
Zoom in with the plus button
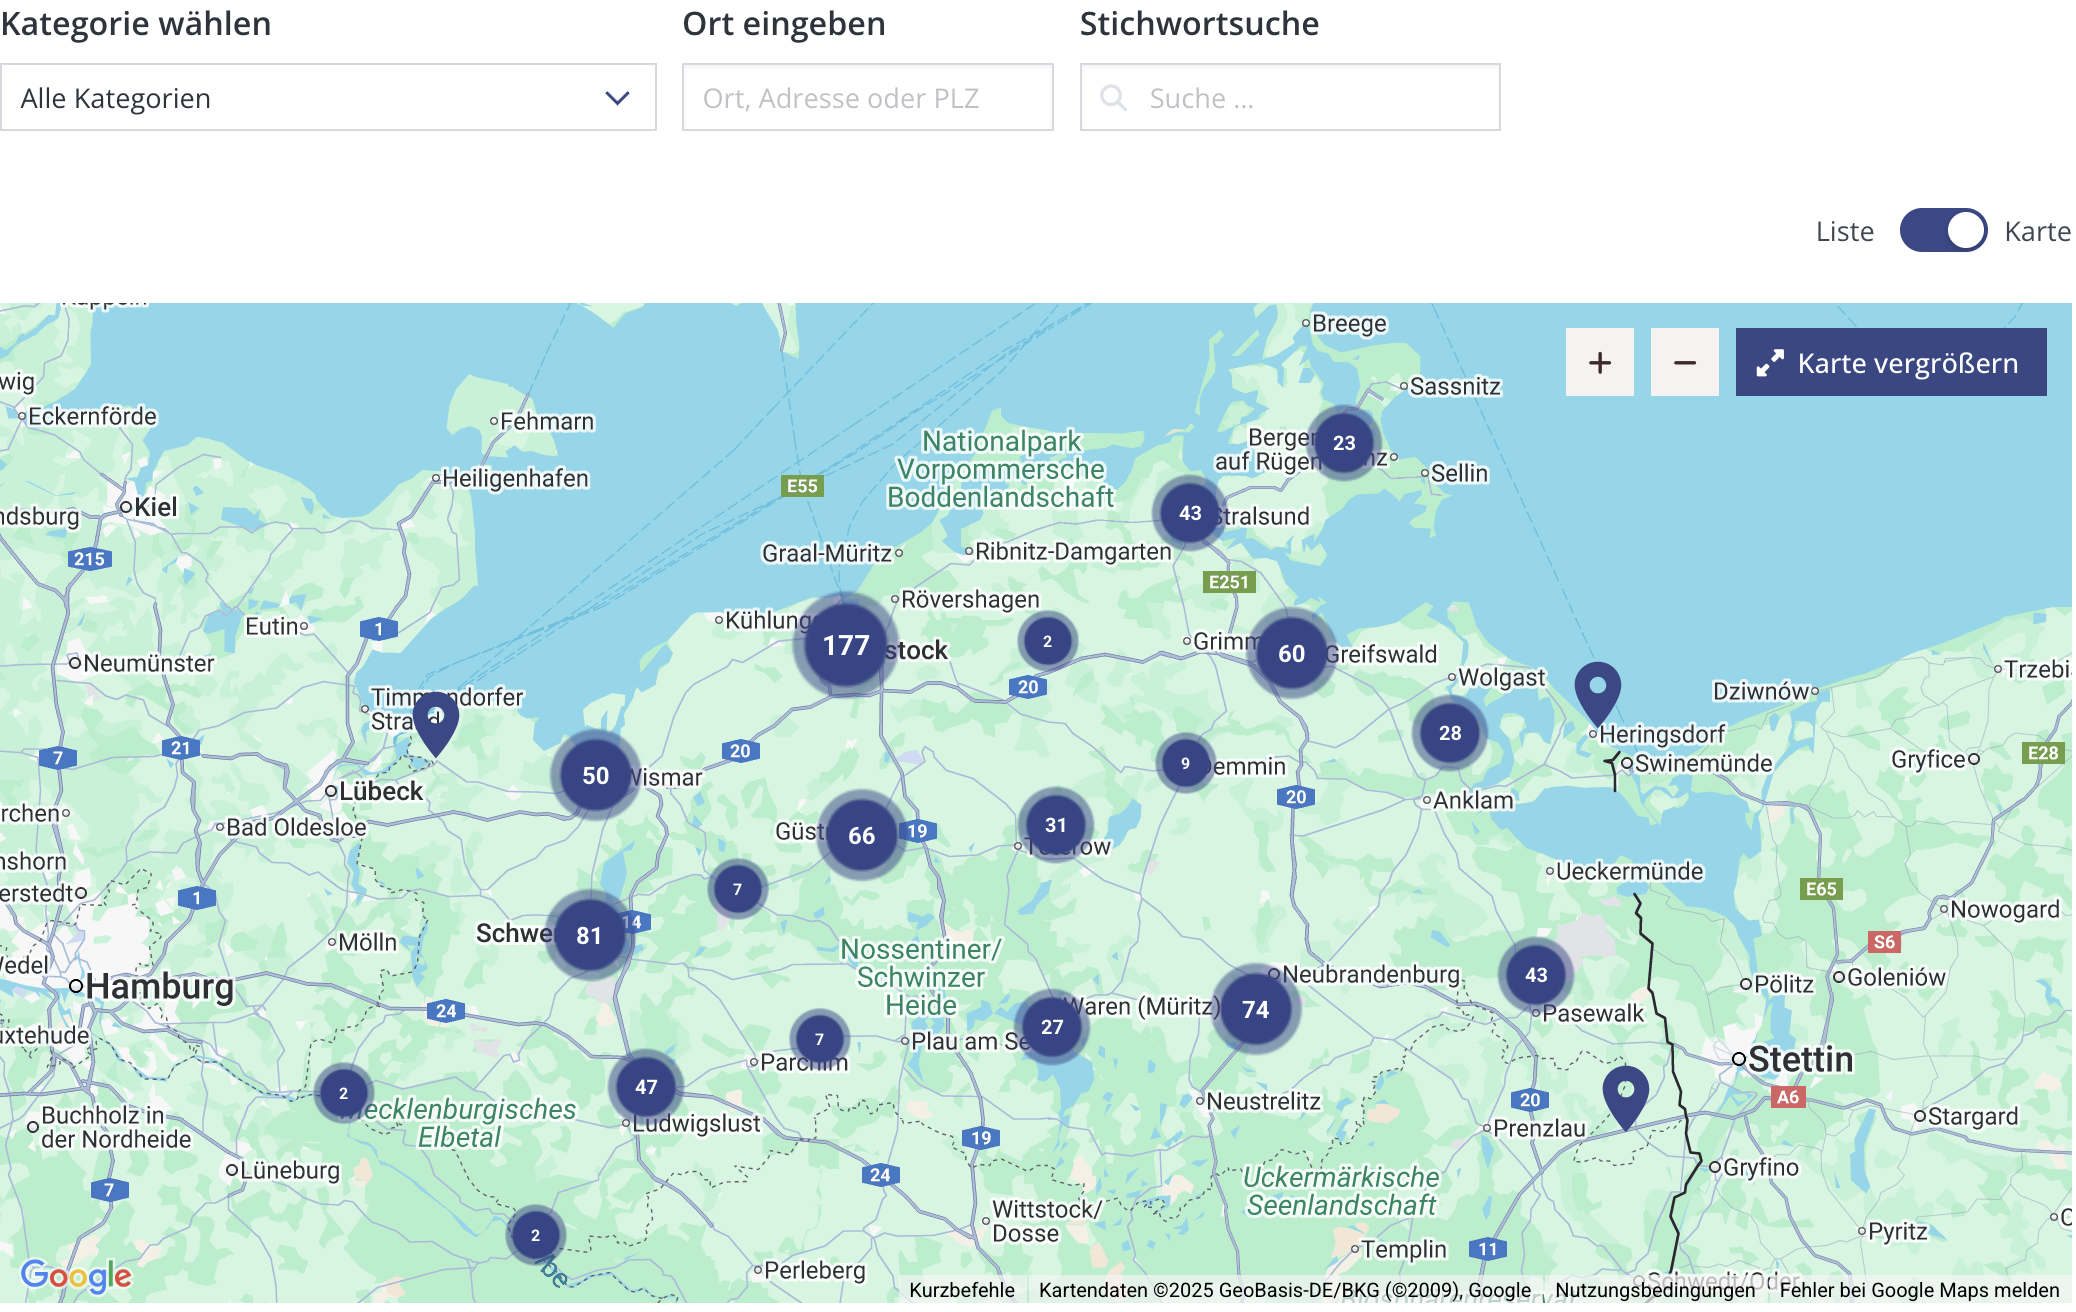(x=1599, y=362)
